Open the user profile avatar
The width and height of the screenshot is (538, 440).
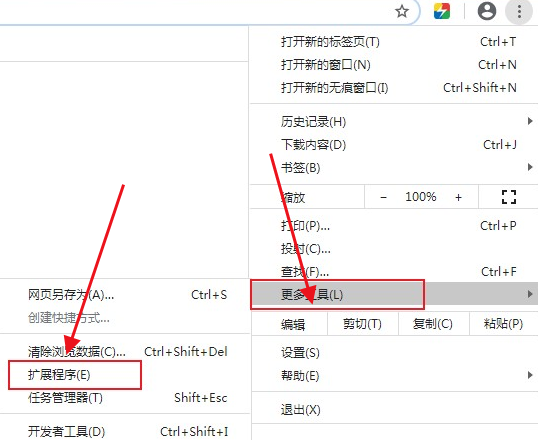[487, 11]
